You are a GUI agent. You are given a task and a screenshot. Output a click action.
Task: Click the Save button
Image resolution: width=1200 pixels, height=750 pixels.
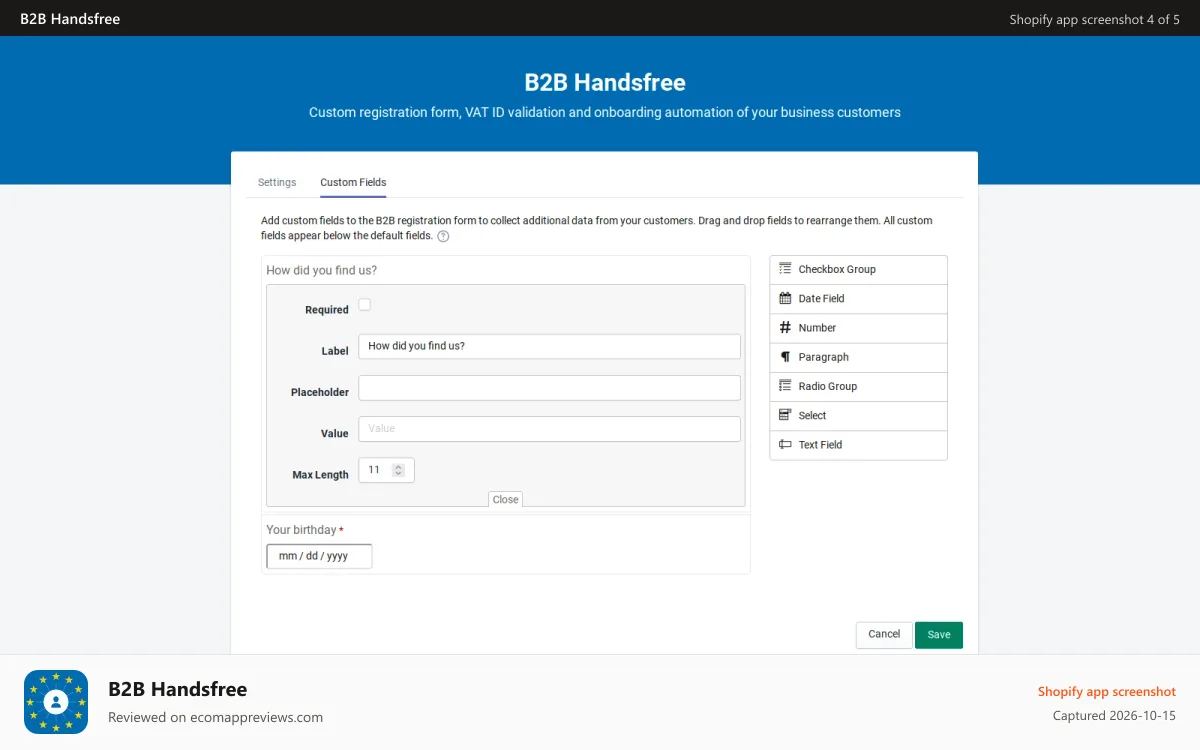pos(939,635)
